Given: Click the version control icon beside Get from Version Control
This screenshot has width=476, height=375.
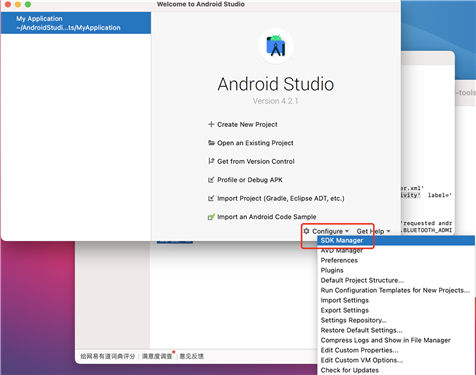Looking at the screenshot, I should pos(211,161).
